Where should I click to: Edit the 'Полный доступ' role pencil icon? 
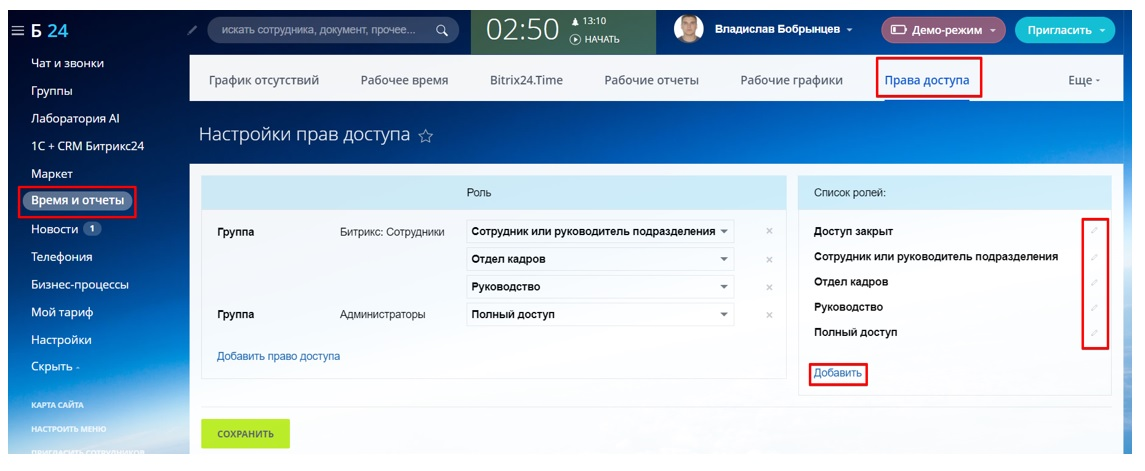tap(1094, 332)
